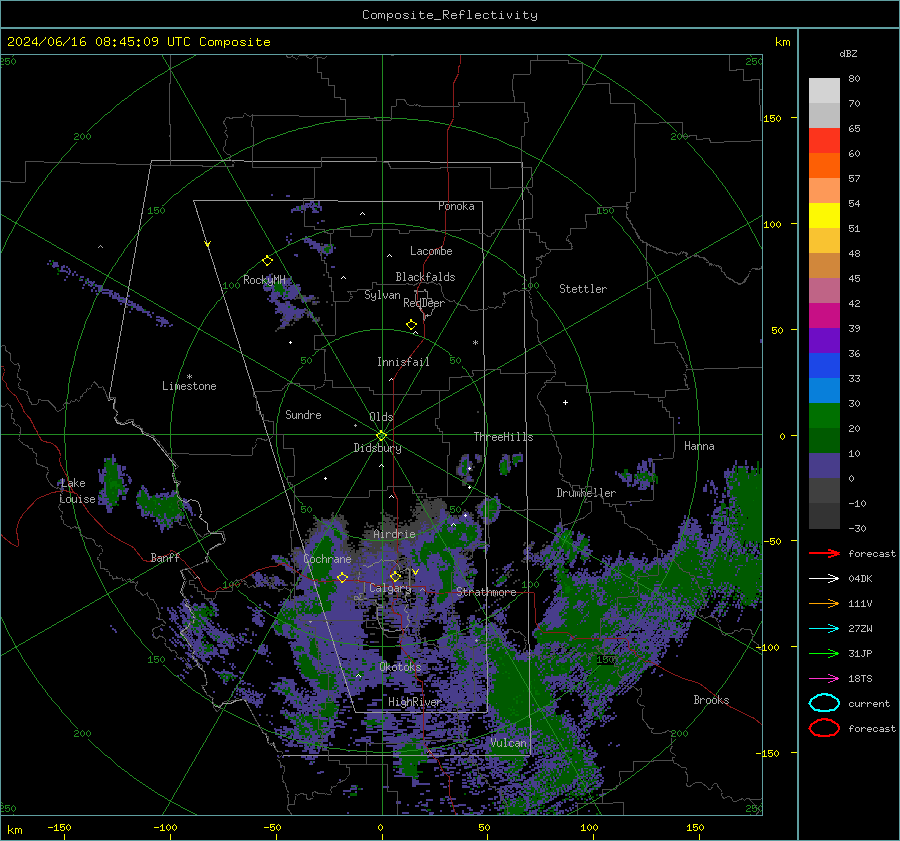This screenshot has height=841, width=900.
Task: Click the Stettler city label
Action: pos(583,289)
